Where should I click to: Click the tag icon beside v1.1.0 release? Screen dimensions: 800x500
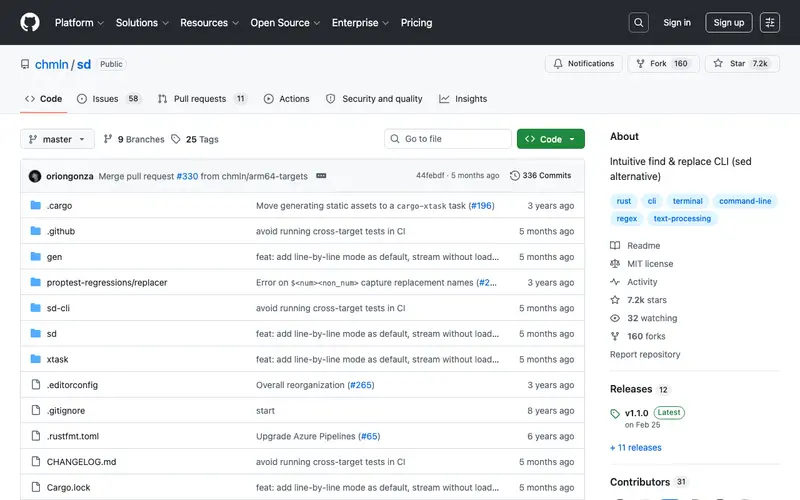tap(615, 413)
